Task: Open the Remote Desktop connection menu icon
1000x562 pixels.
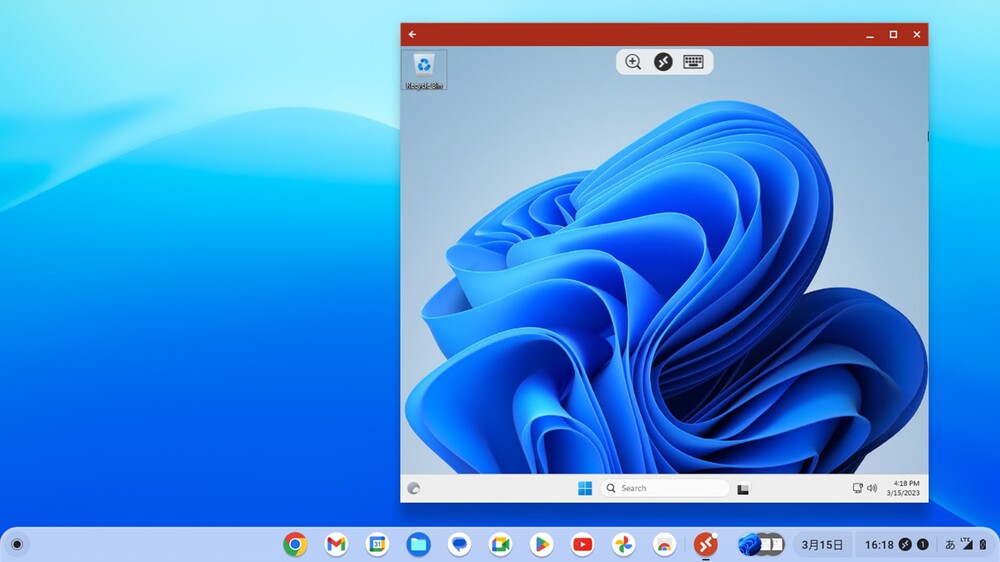Action: pyautogui.click(x=663, y=62)
